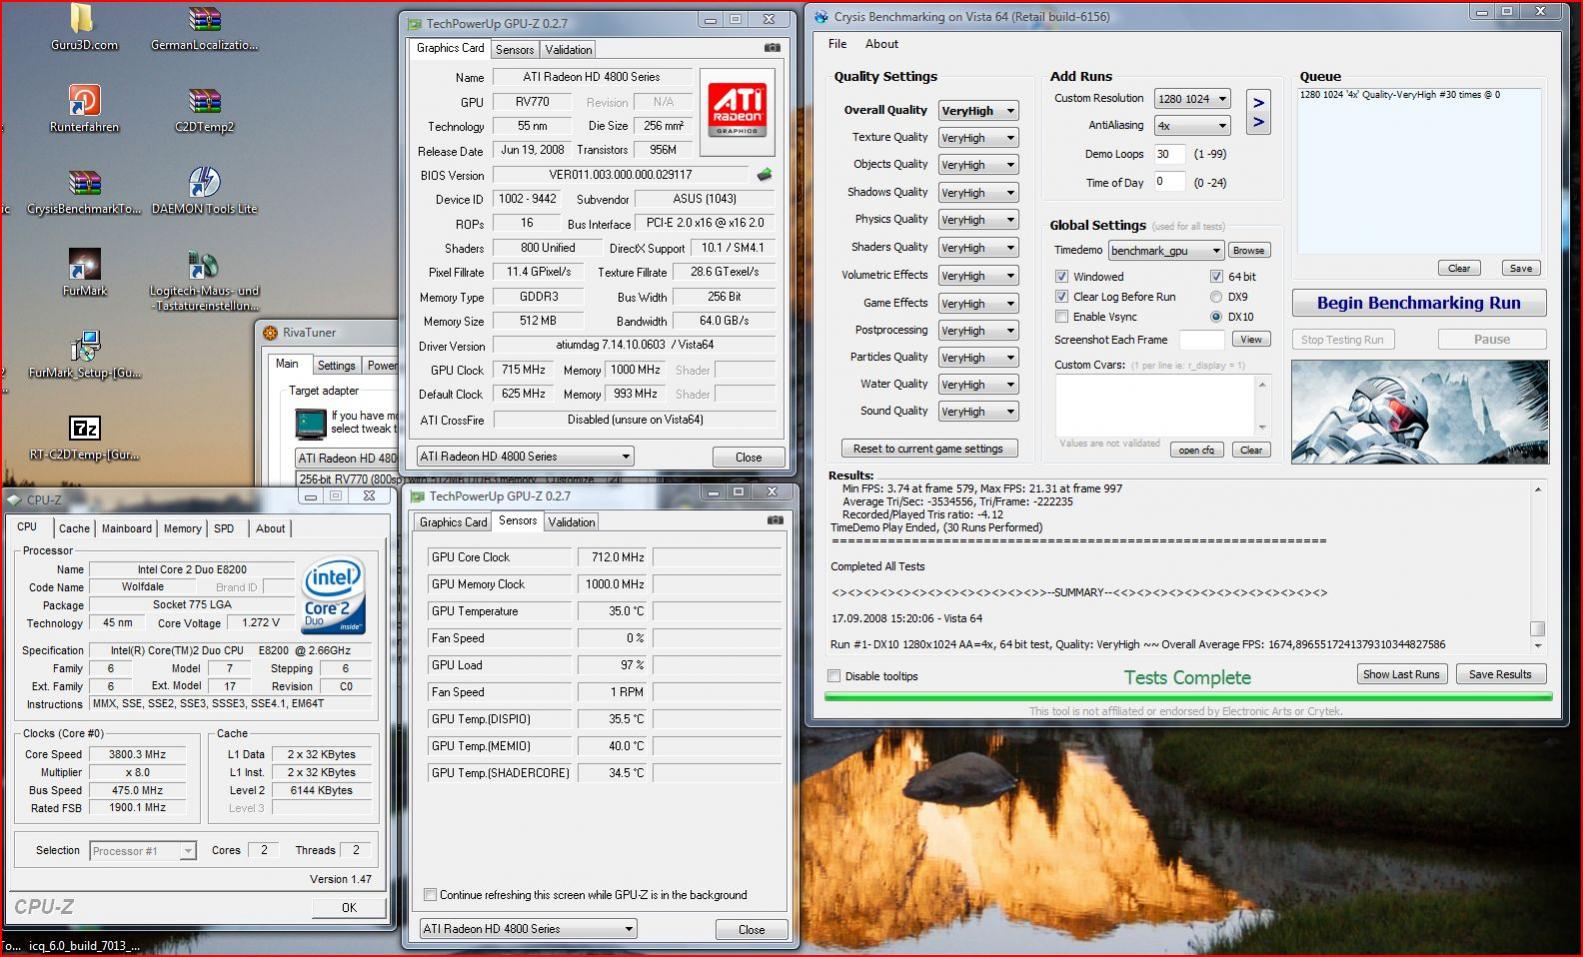Click the CPU-Z title bar icon
Viewport: 1583px width, 957px height.
point(14,500)
